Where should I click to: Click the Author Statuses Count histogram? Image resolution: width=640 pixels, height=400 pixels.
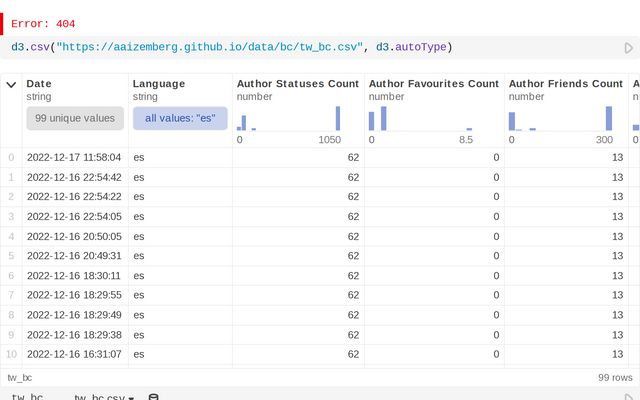289,118
